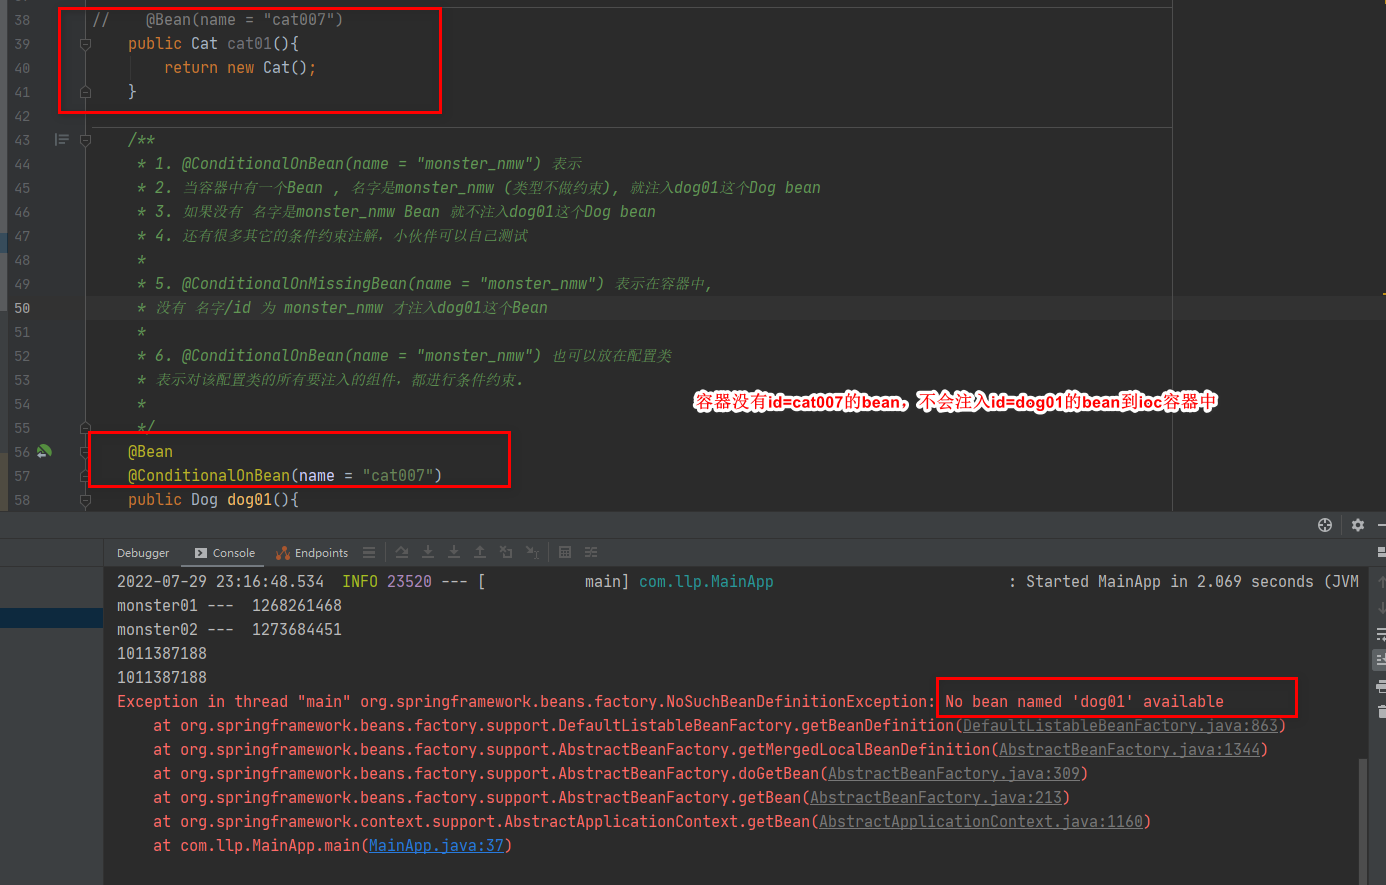Viewport: 1386px width, 885px height.
Task: Click the console Print icon
Action: [x=1381, y=686]
